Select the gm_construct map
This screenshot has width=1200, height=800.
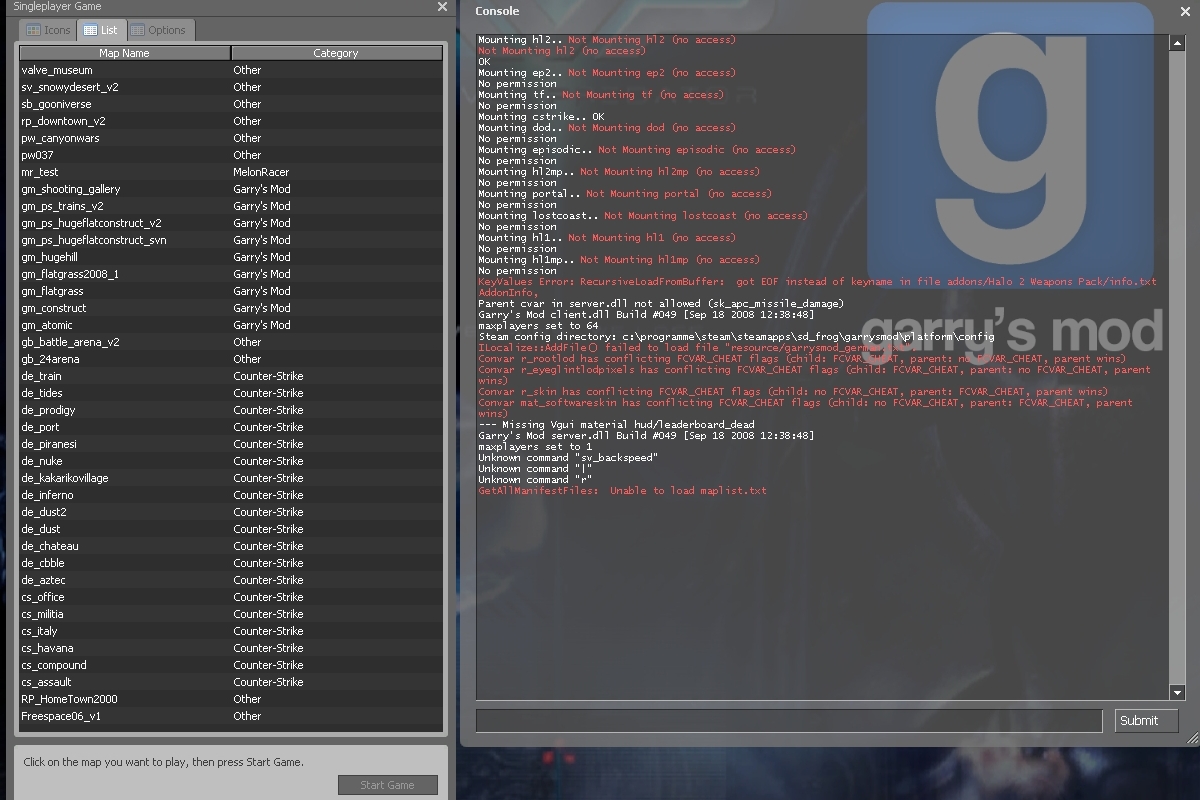pos(54,308)
